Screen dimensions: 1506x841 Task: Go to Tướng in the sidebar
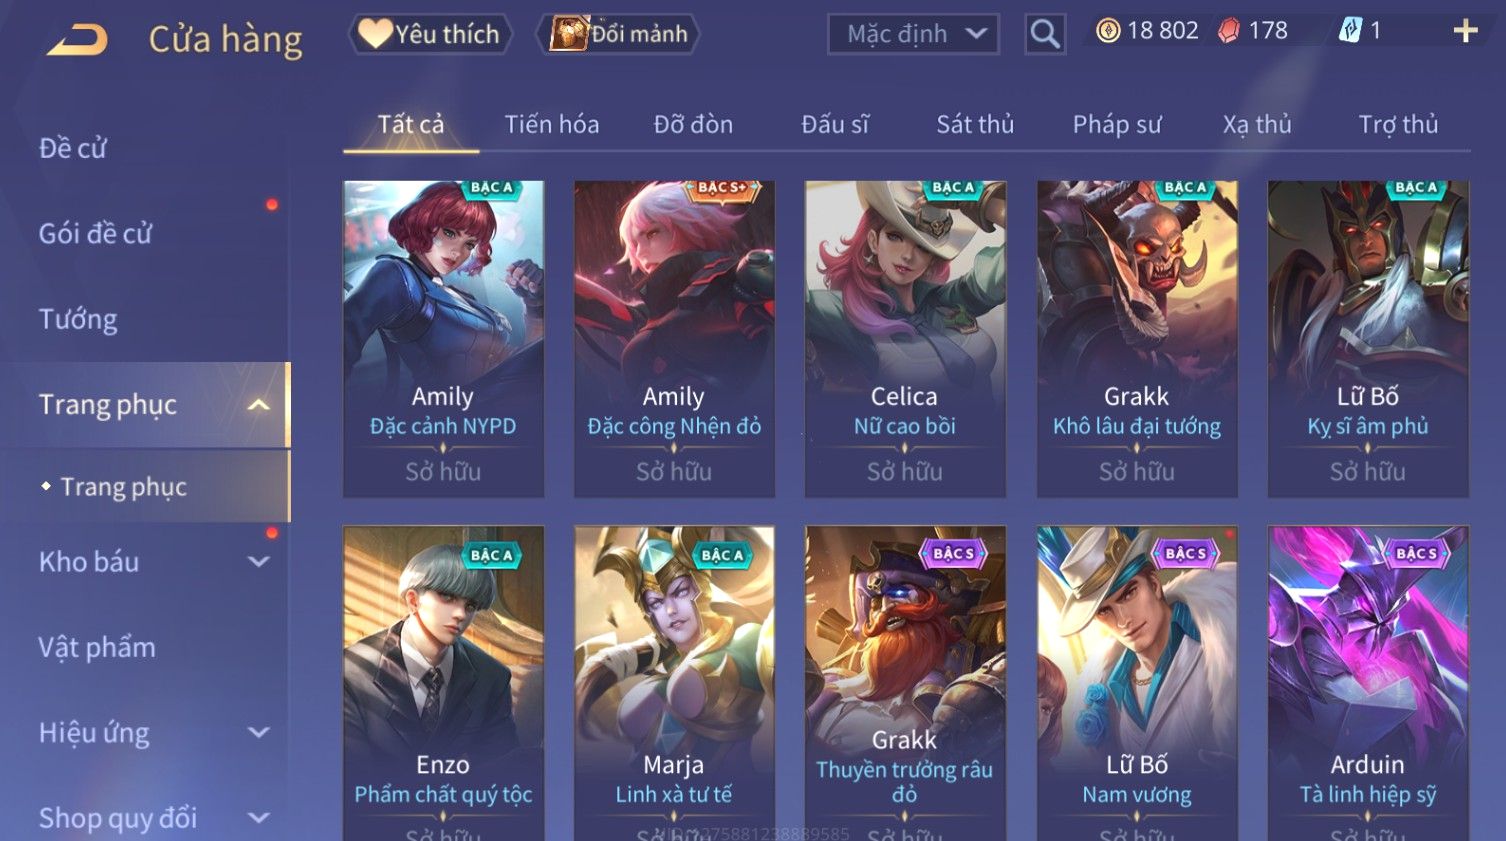click(78, 320)
